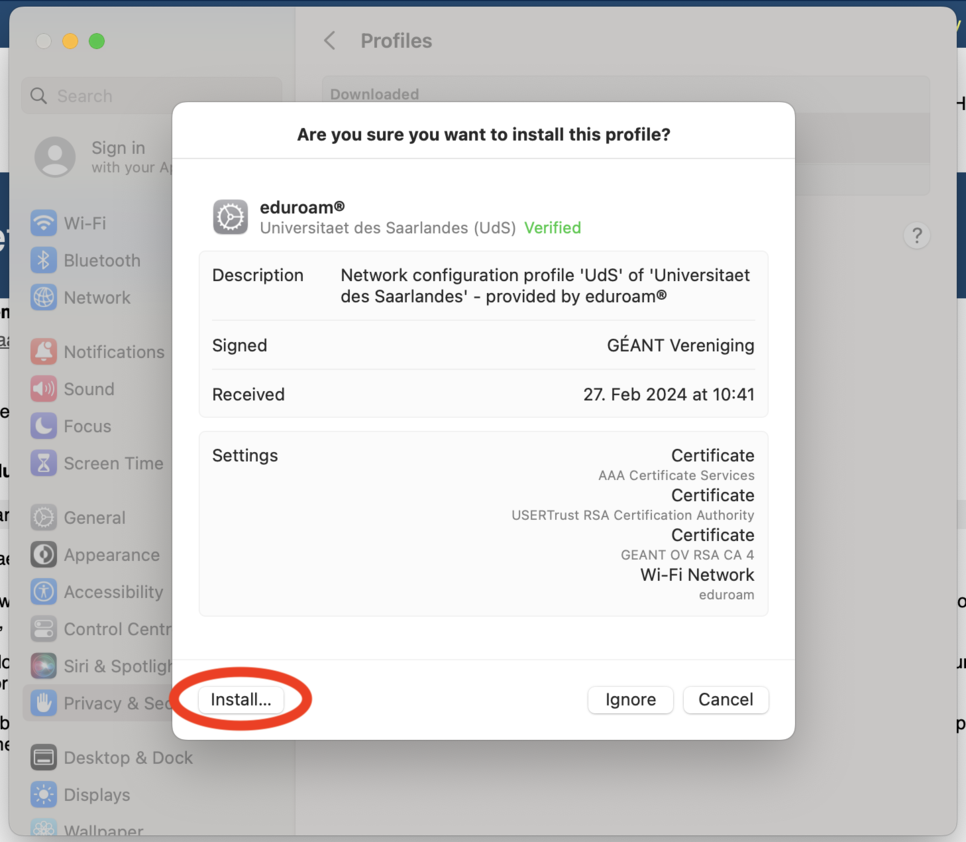Open the Network globe icon
This screenshot has width=966, height=842.
(x=44, y=298)
